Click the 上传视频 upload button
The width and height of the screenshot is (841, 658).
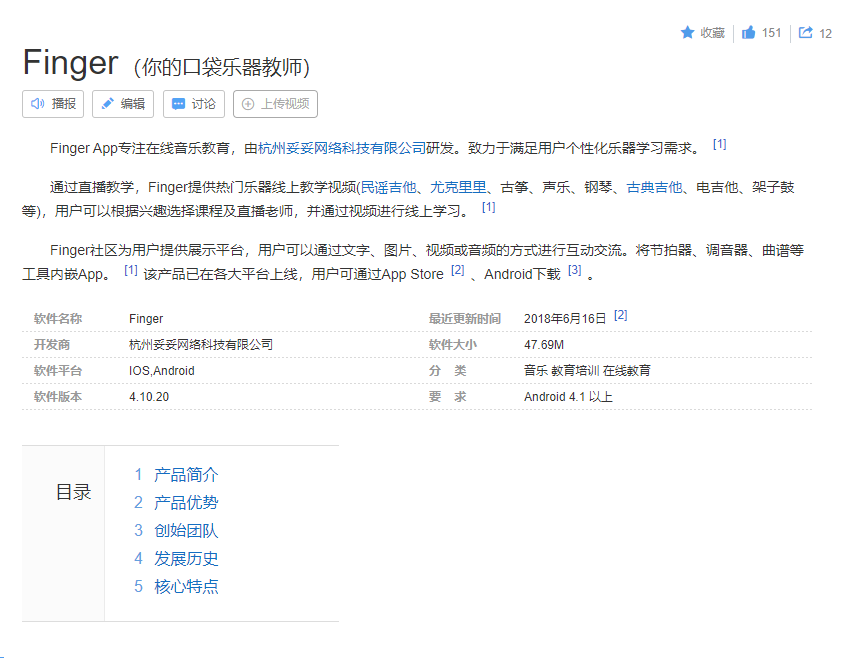point(275,104)
